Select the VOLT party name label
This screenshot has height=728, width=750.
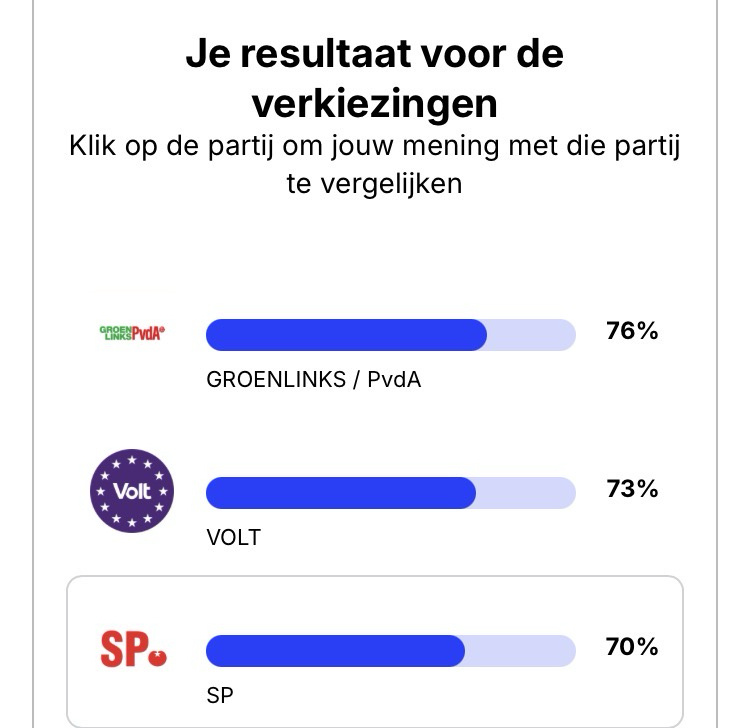[233, 538]
